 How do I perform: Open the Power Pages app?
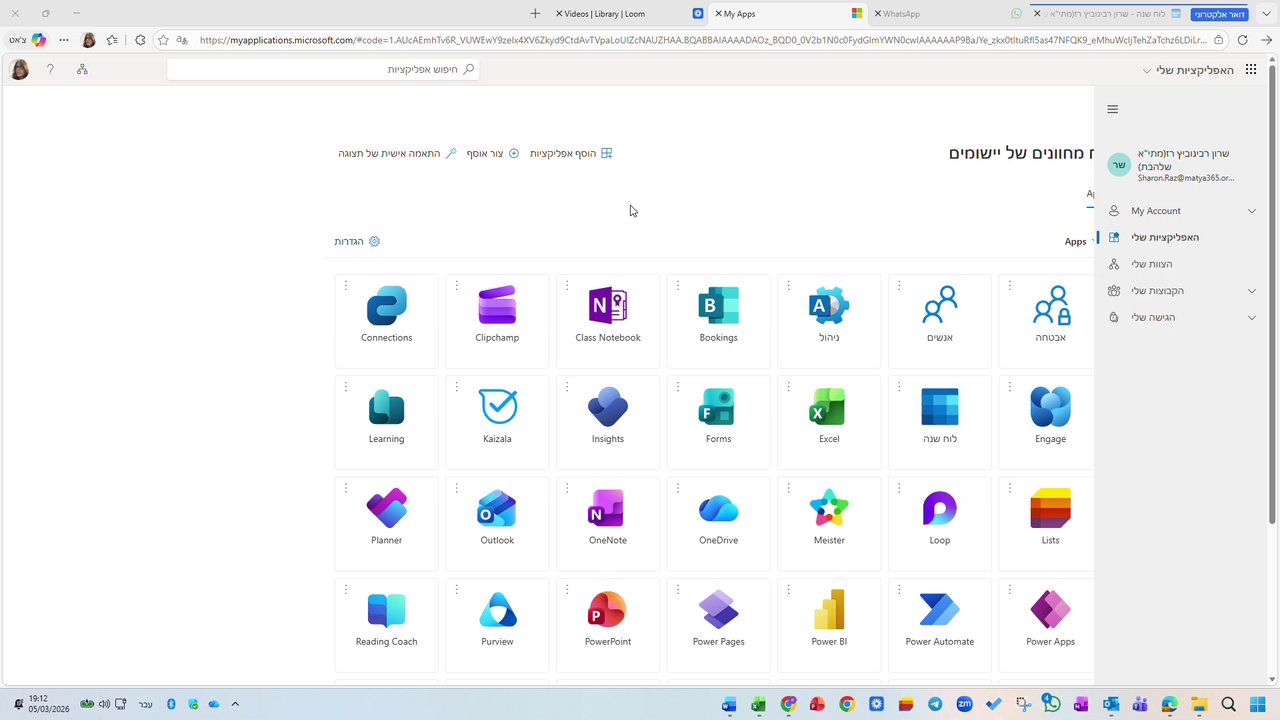[719, 625]
